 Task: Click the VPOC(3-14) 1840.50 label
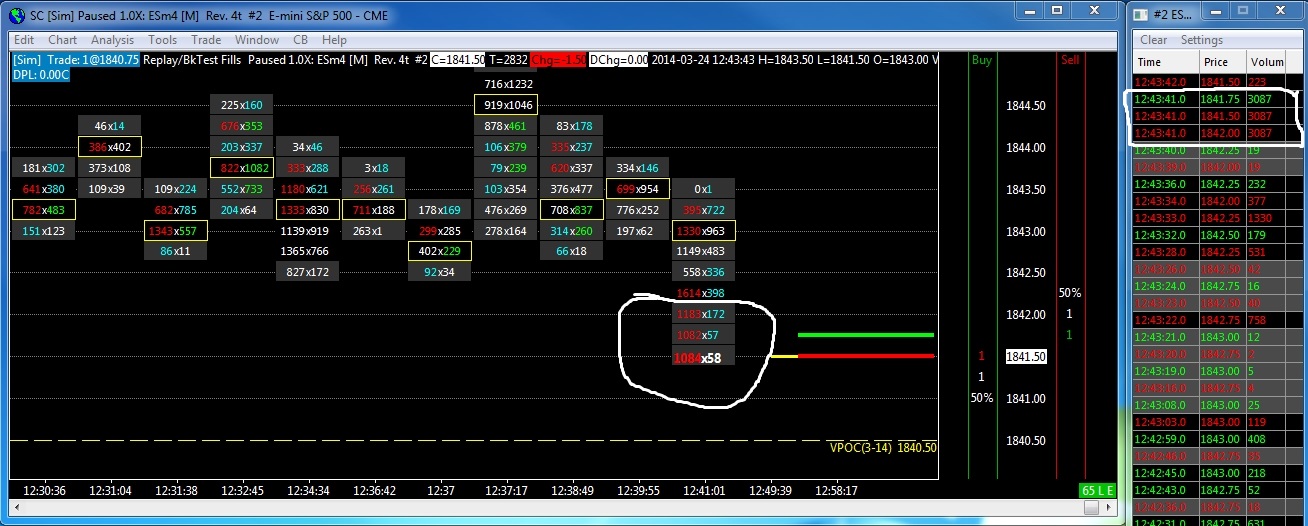[883, 448]
